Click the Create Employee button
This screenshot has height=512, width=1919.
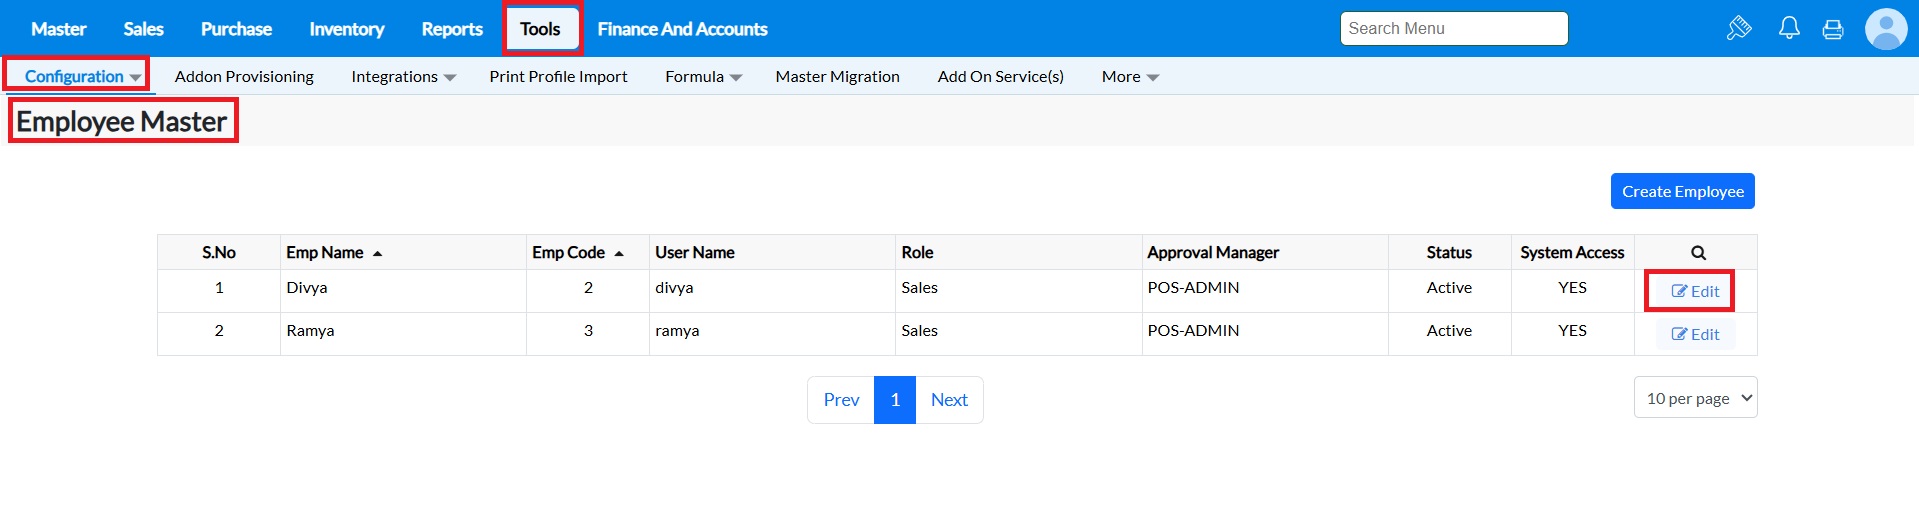pyautogui.click(x=1682, y=191)
